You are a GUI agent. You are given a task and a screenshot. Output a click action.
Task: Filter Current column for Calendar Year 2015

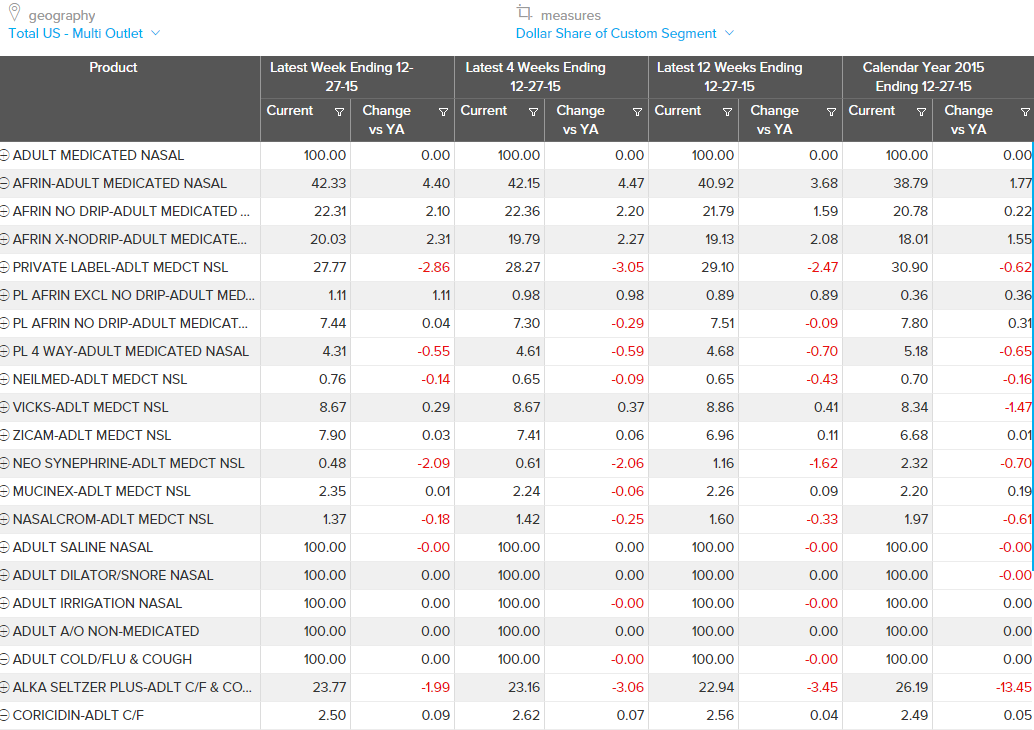921,112
